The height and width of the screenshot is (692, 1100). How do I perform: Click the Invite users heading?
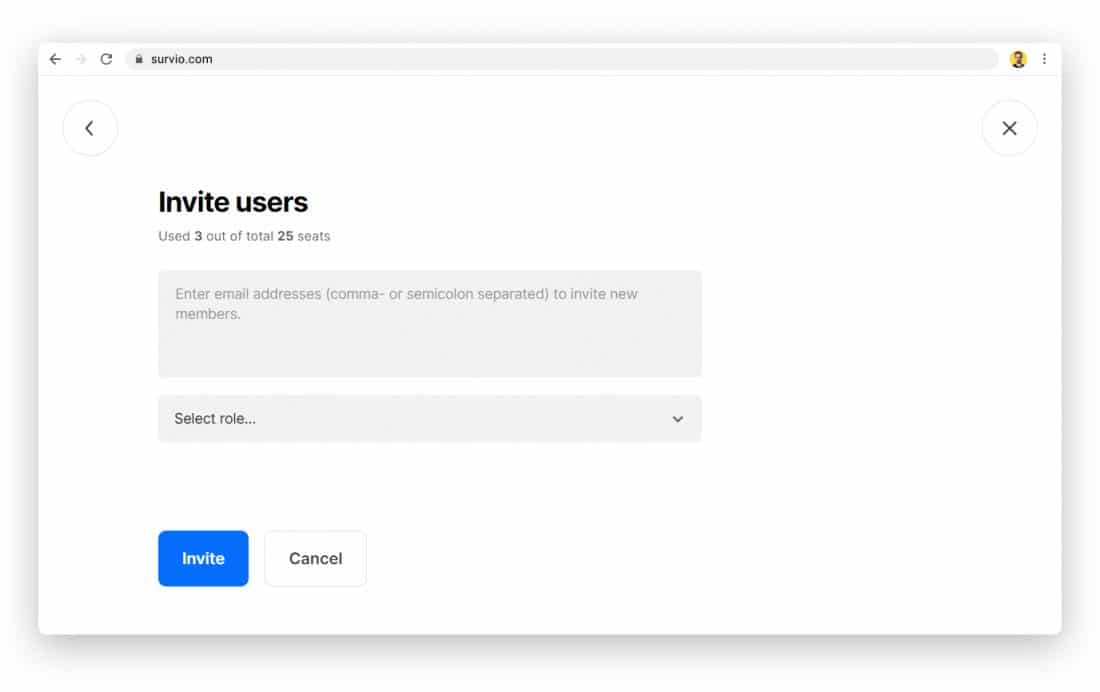tap(232, 202)
